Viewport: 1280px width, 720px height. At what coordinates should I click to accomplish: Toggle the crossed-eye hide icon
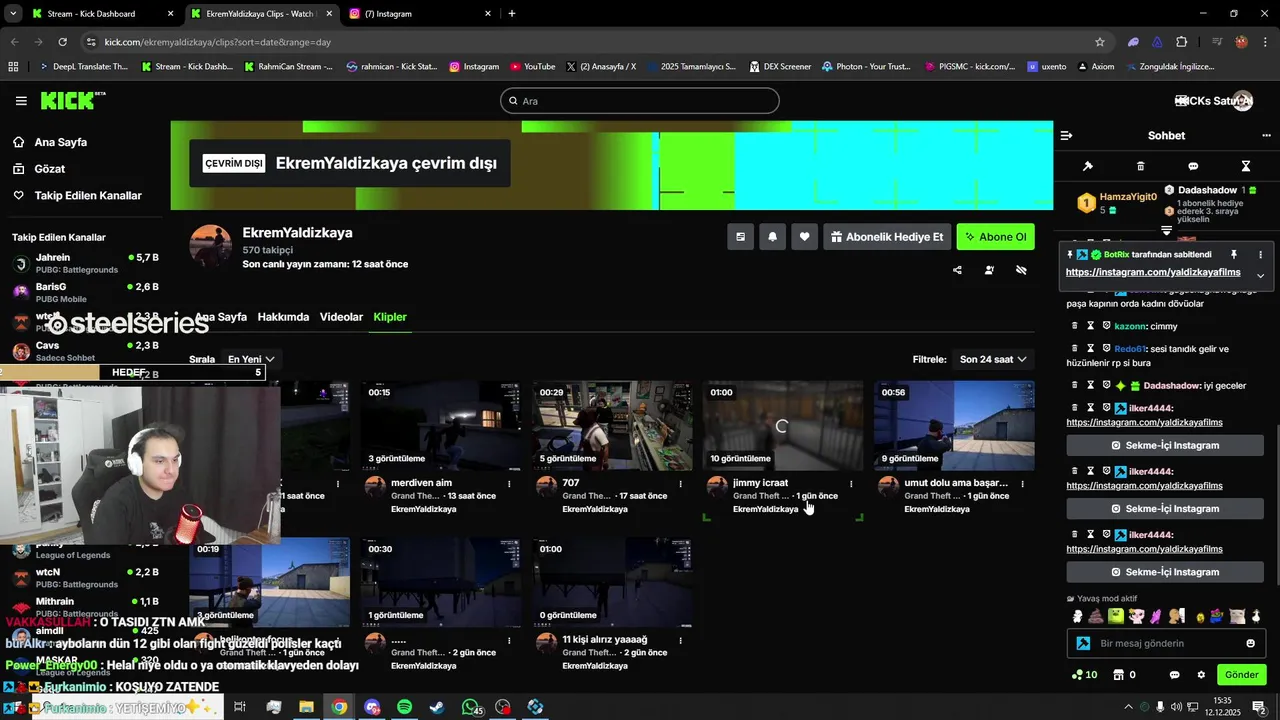1021,270
